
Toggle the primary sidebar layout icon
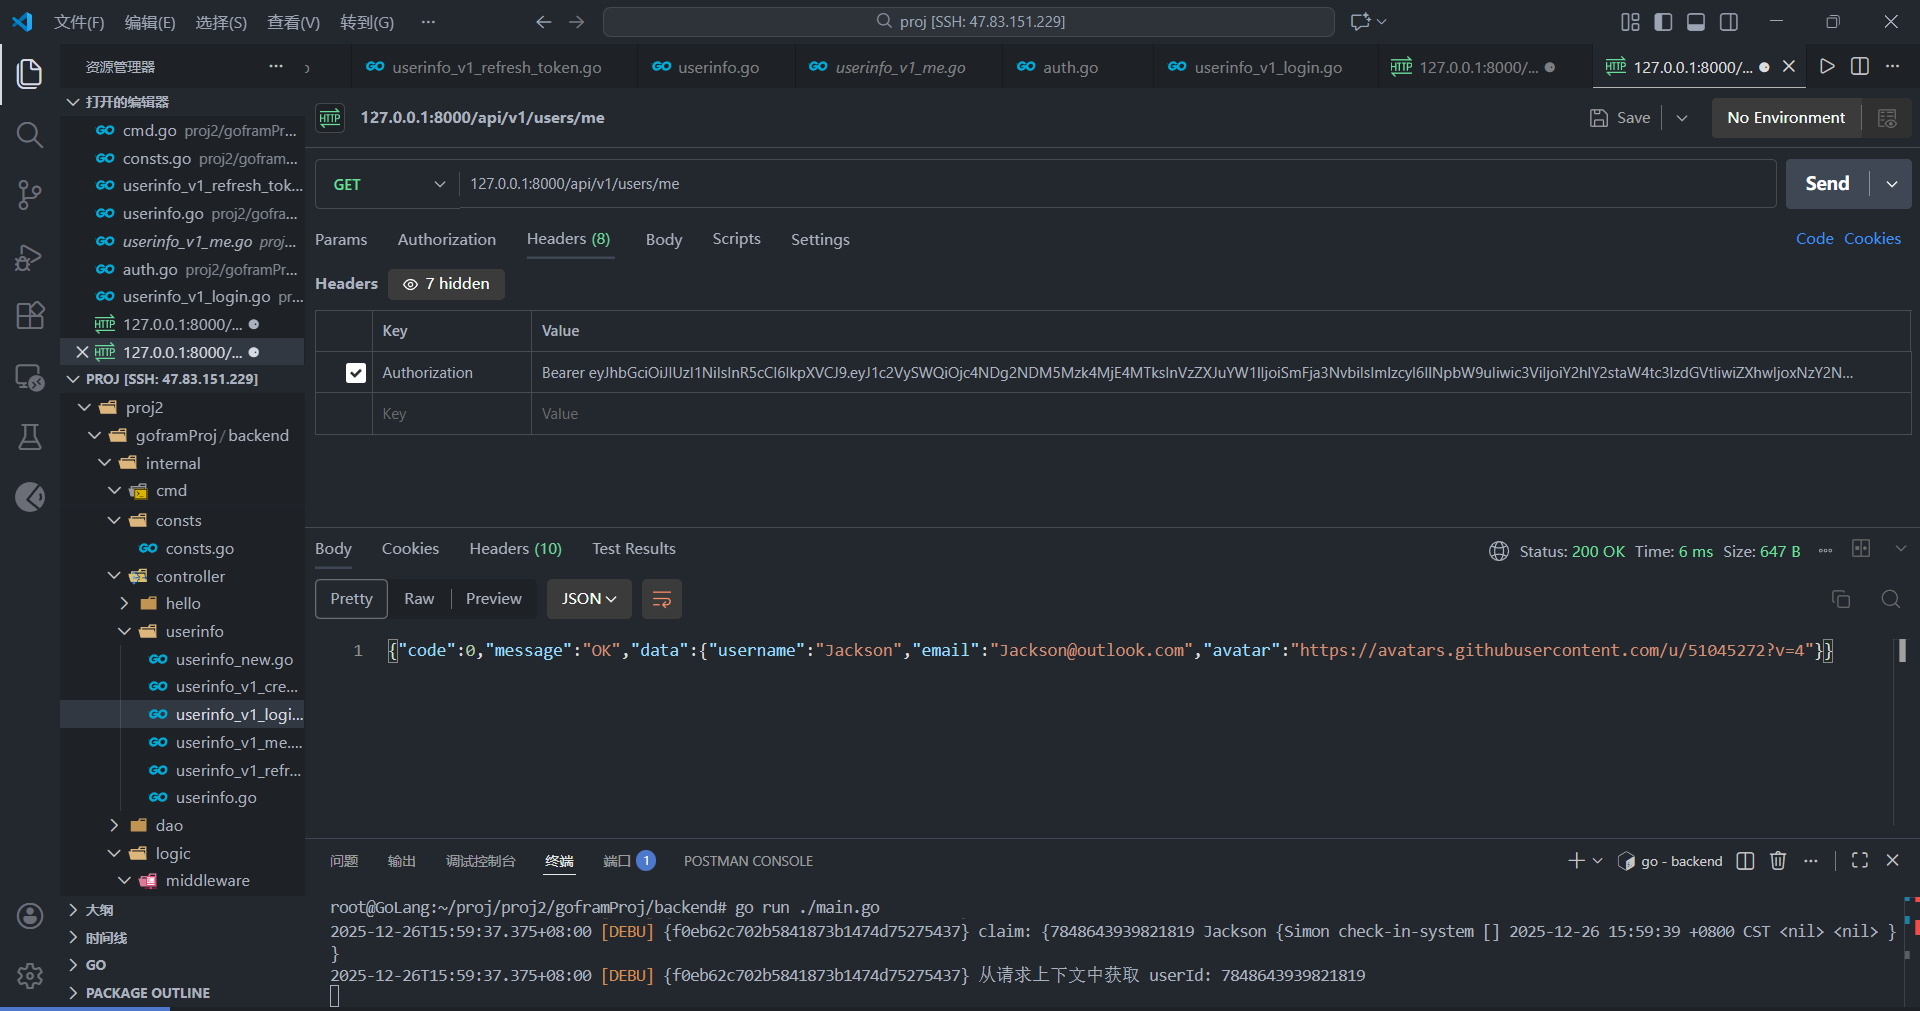(1664, 22)
